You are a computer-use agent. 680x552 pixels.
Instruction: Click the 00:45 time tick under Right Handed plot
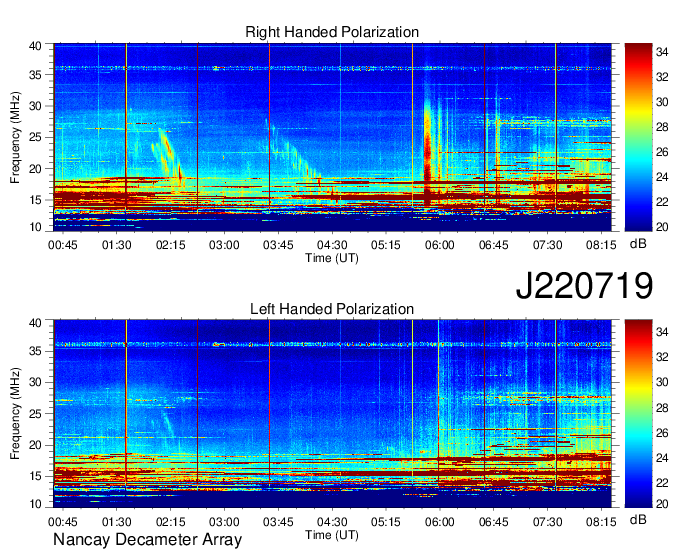[63, 245]
